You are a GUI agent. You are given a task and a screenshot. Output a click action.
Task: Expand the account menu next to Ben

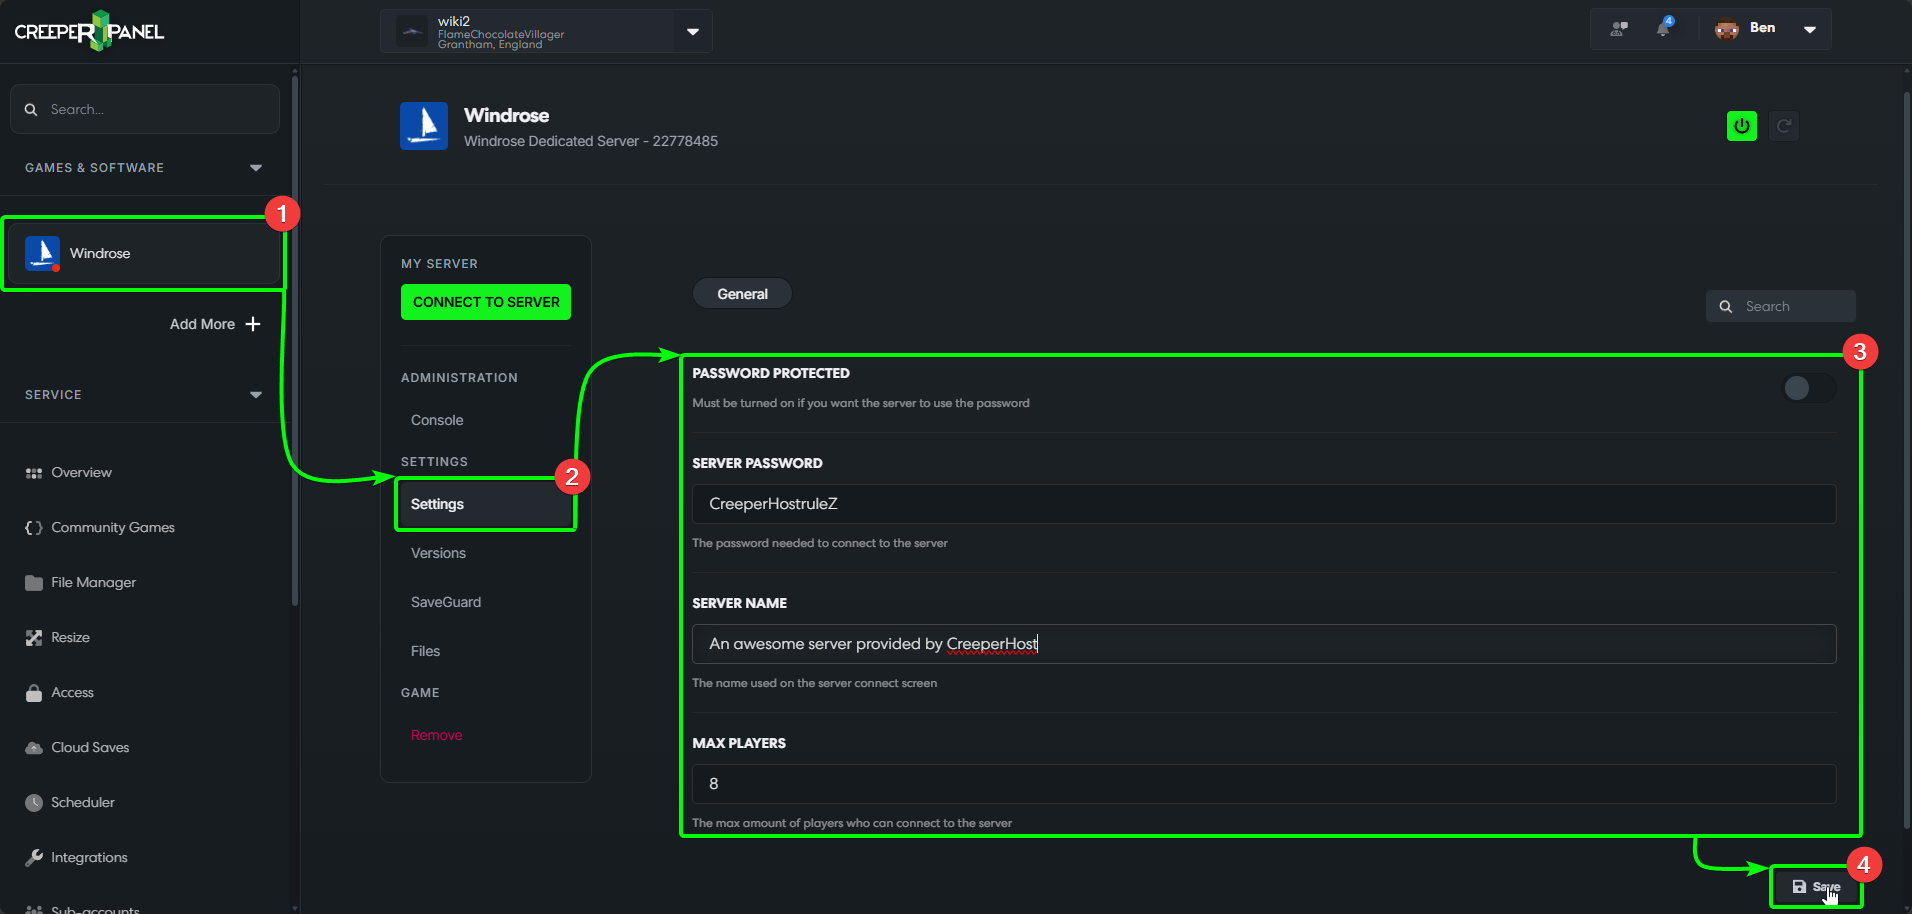pos(1810,29)
